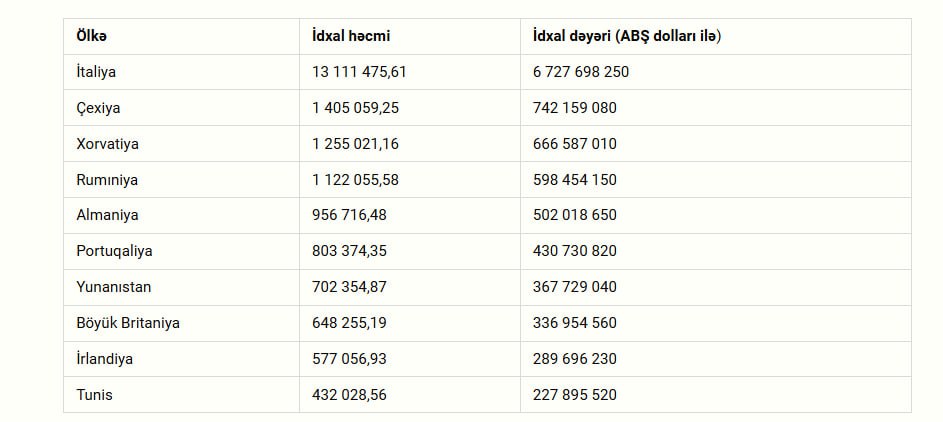Select the Tunis country cell
This screenshot has height=422, width=943.
click(94, 395)
